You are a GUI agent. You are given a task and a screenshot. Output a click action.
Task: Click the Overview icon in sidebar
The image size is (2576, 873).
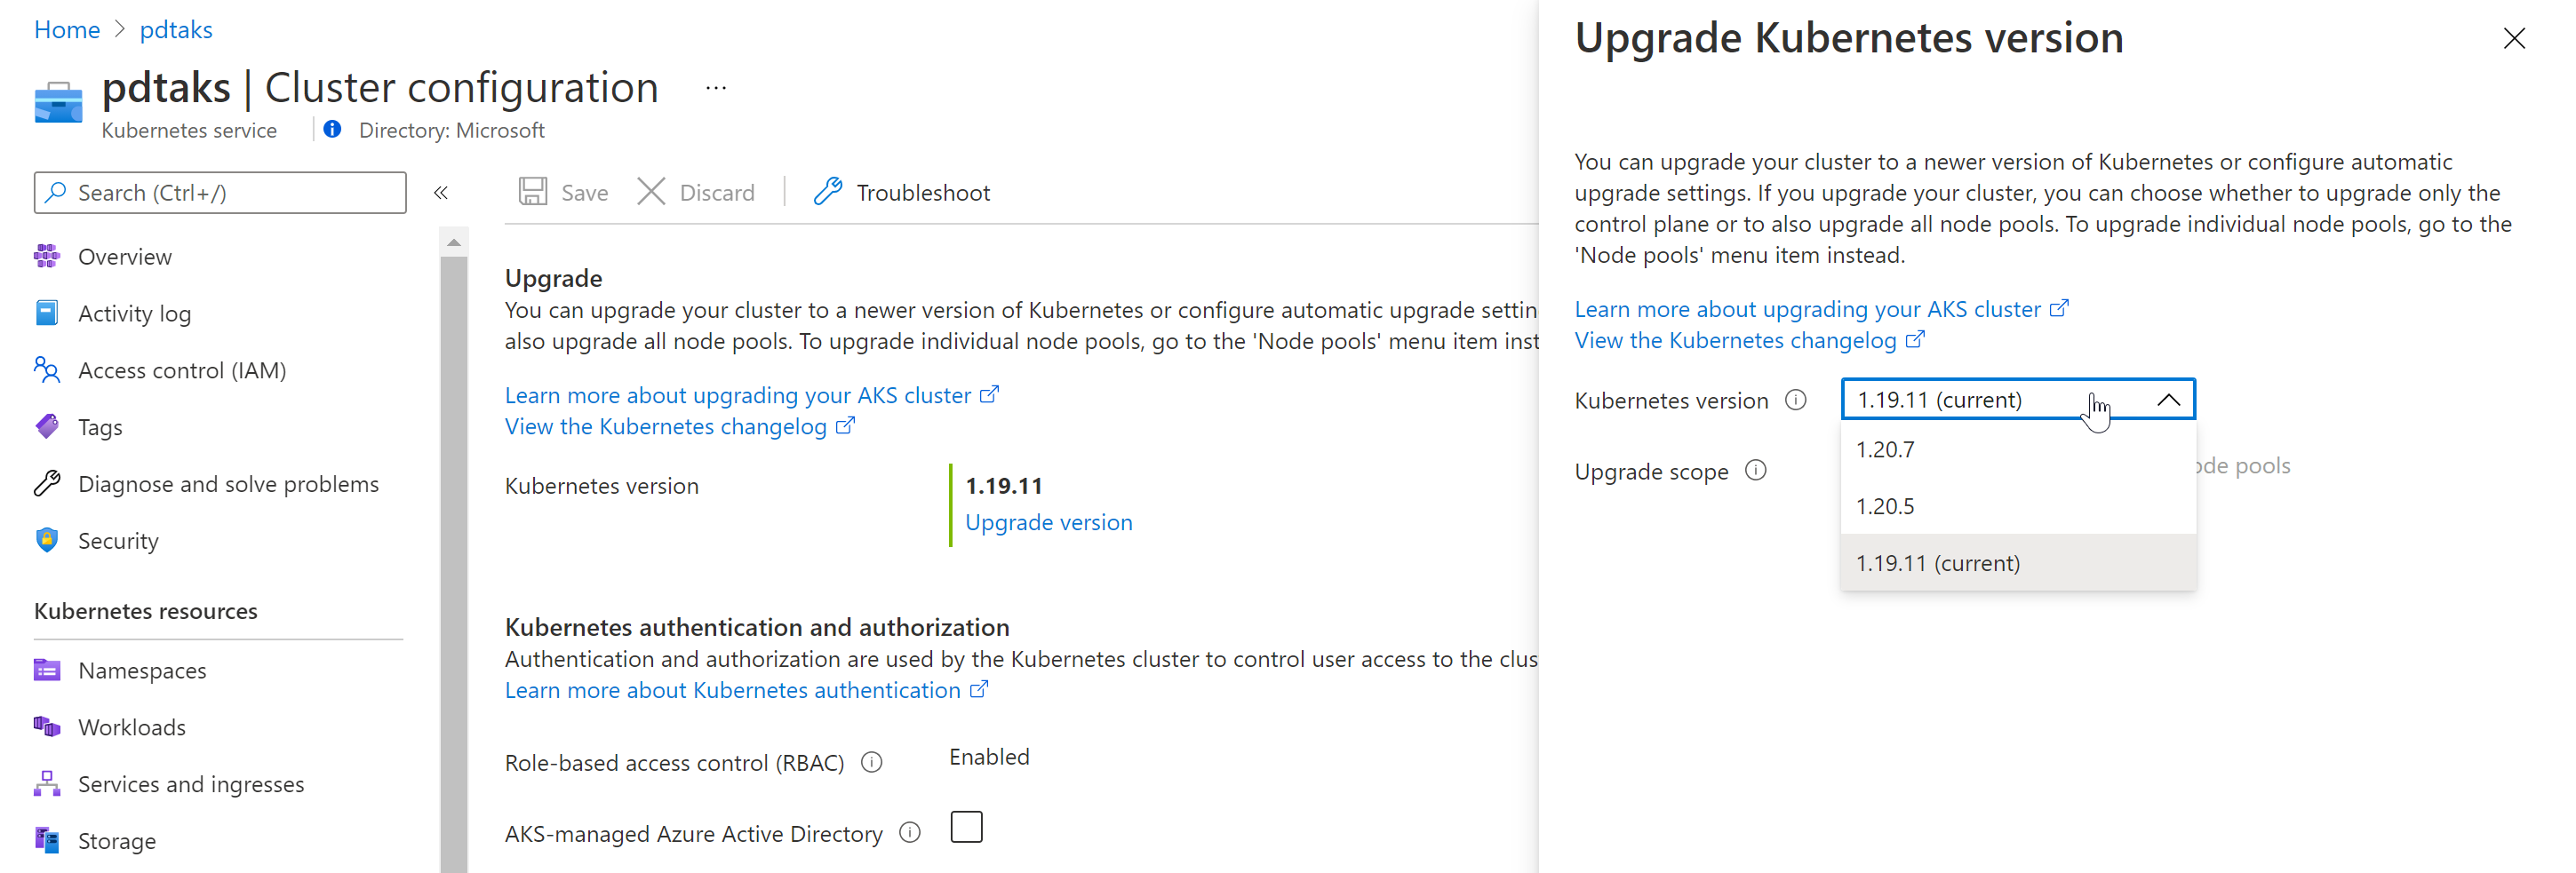[x=47, y=256]
